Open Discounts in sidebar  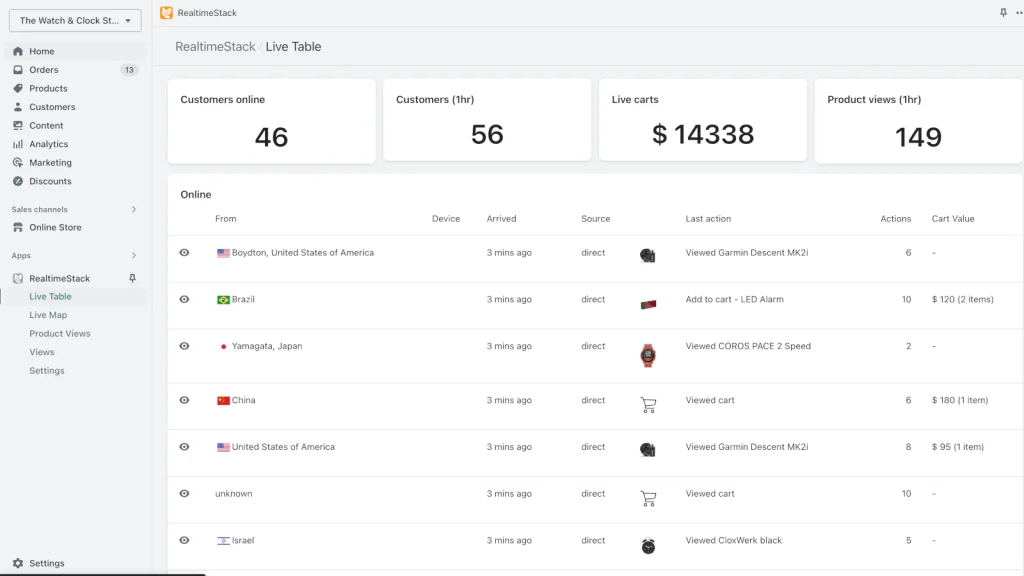[50, 182]
